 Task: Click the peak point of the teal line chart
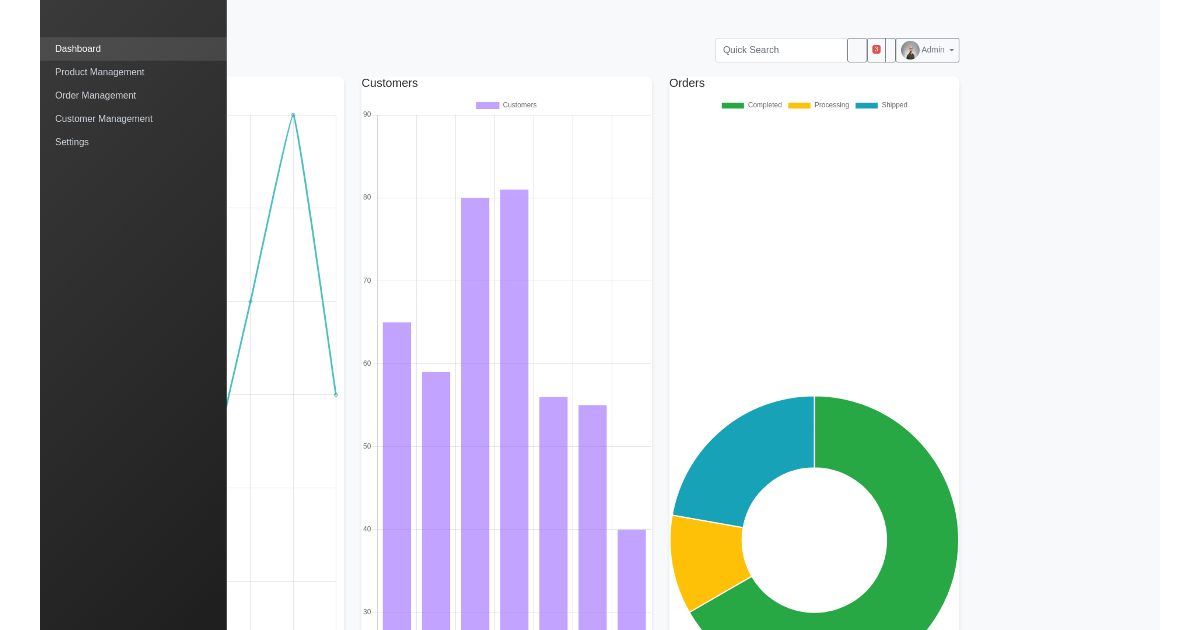pyautogui.click(x=293, y=115)
